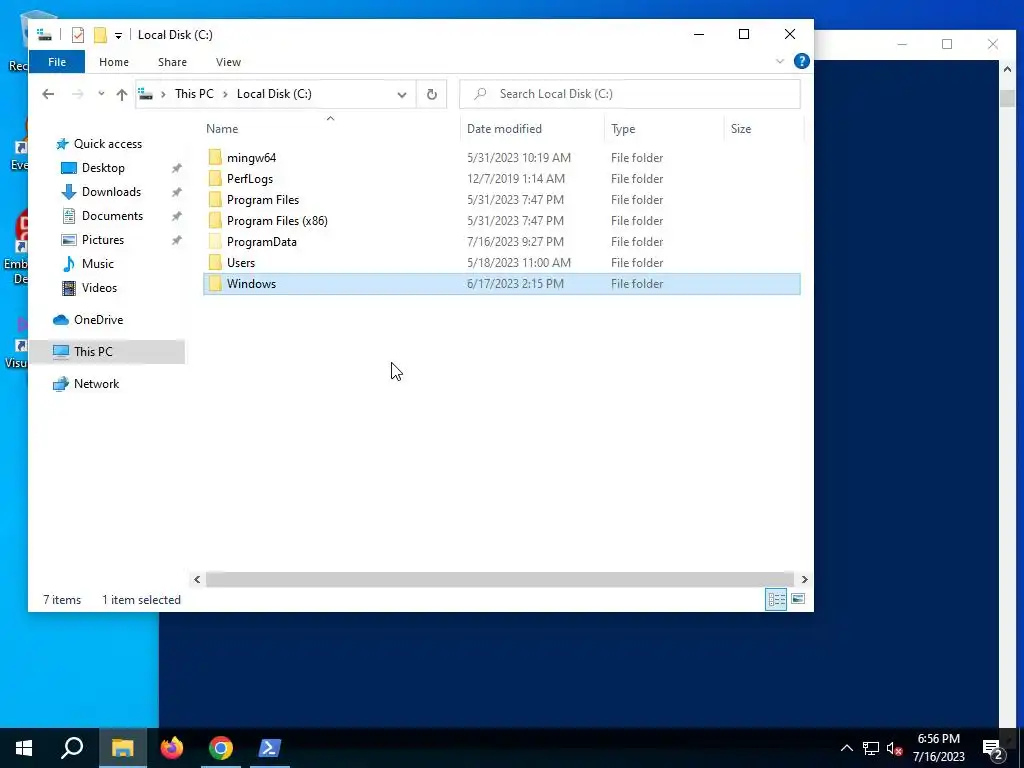Click the muted volume tray icon

tap(894, 748)
